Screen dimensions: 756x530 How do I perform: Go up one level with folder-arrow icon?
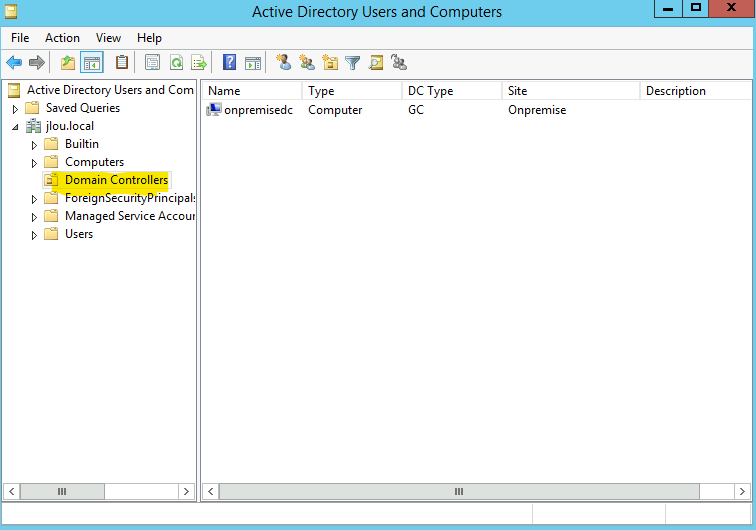(68, 62)
